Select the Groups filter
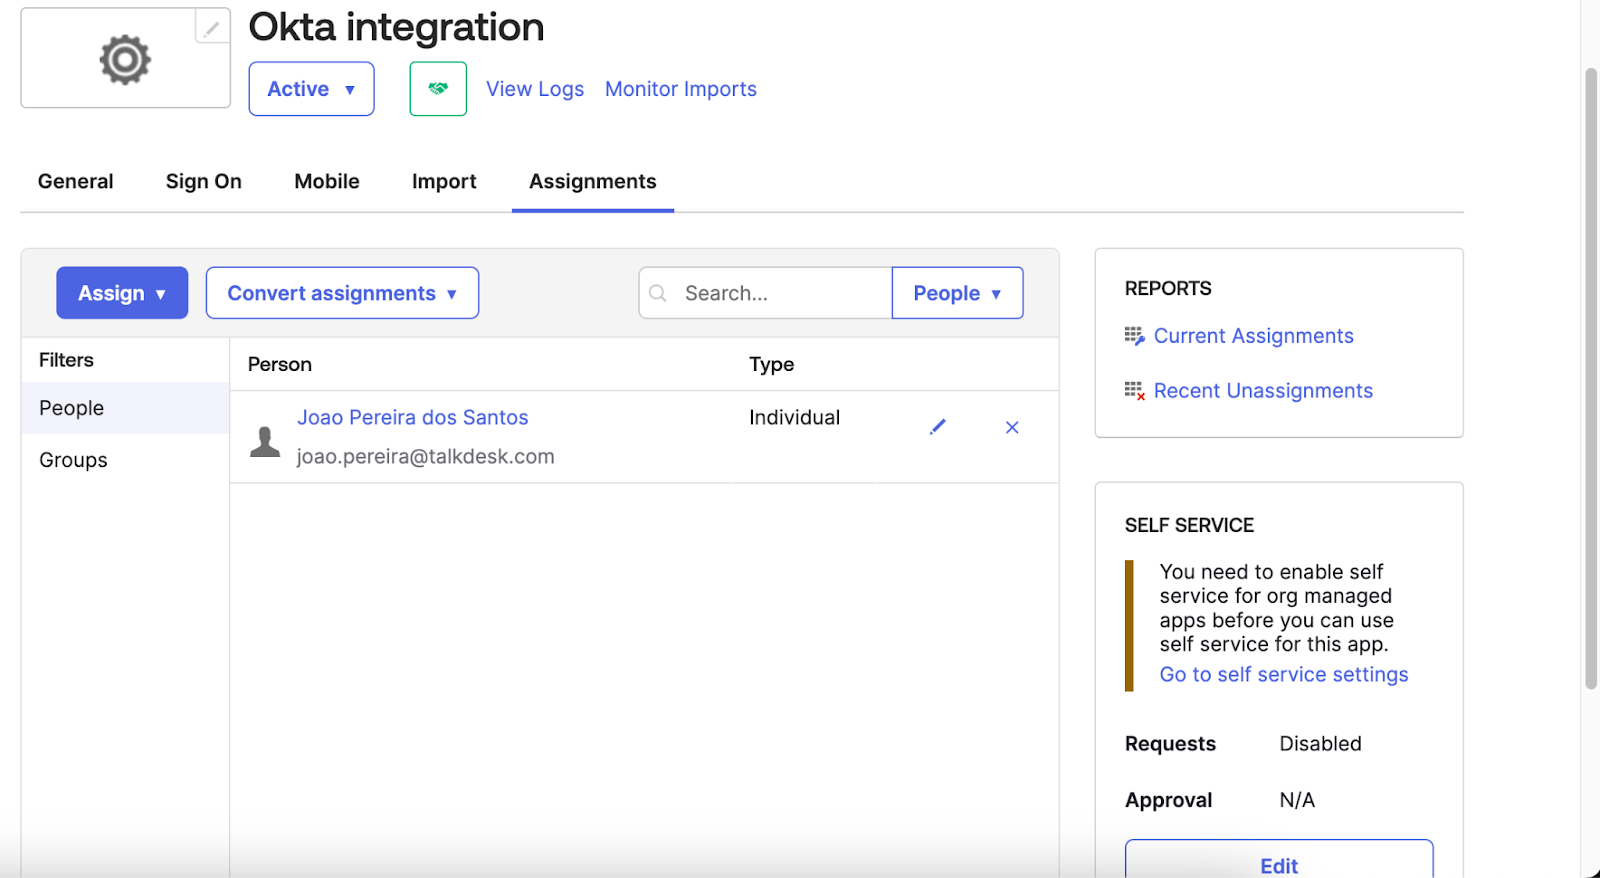This screenshot has height=878, width=1600. [x=125, y=460]
